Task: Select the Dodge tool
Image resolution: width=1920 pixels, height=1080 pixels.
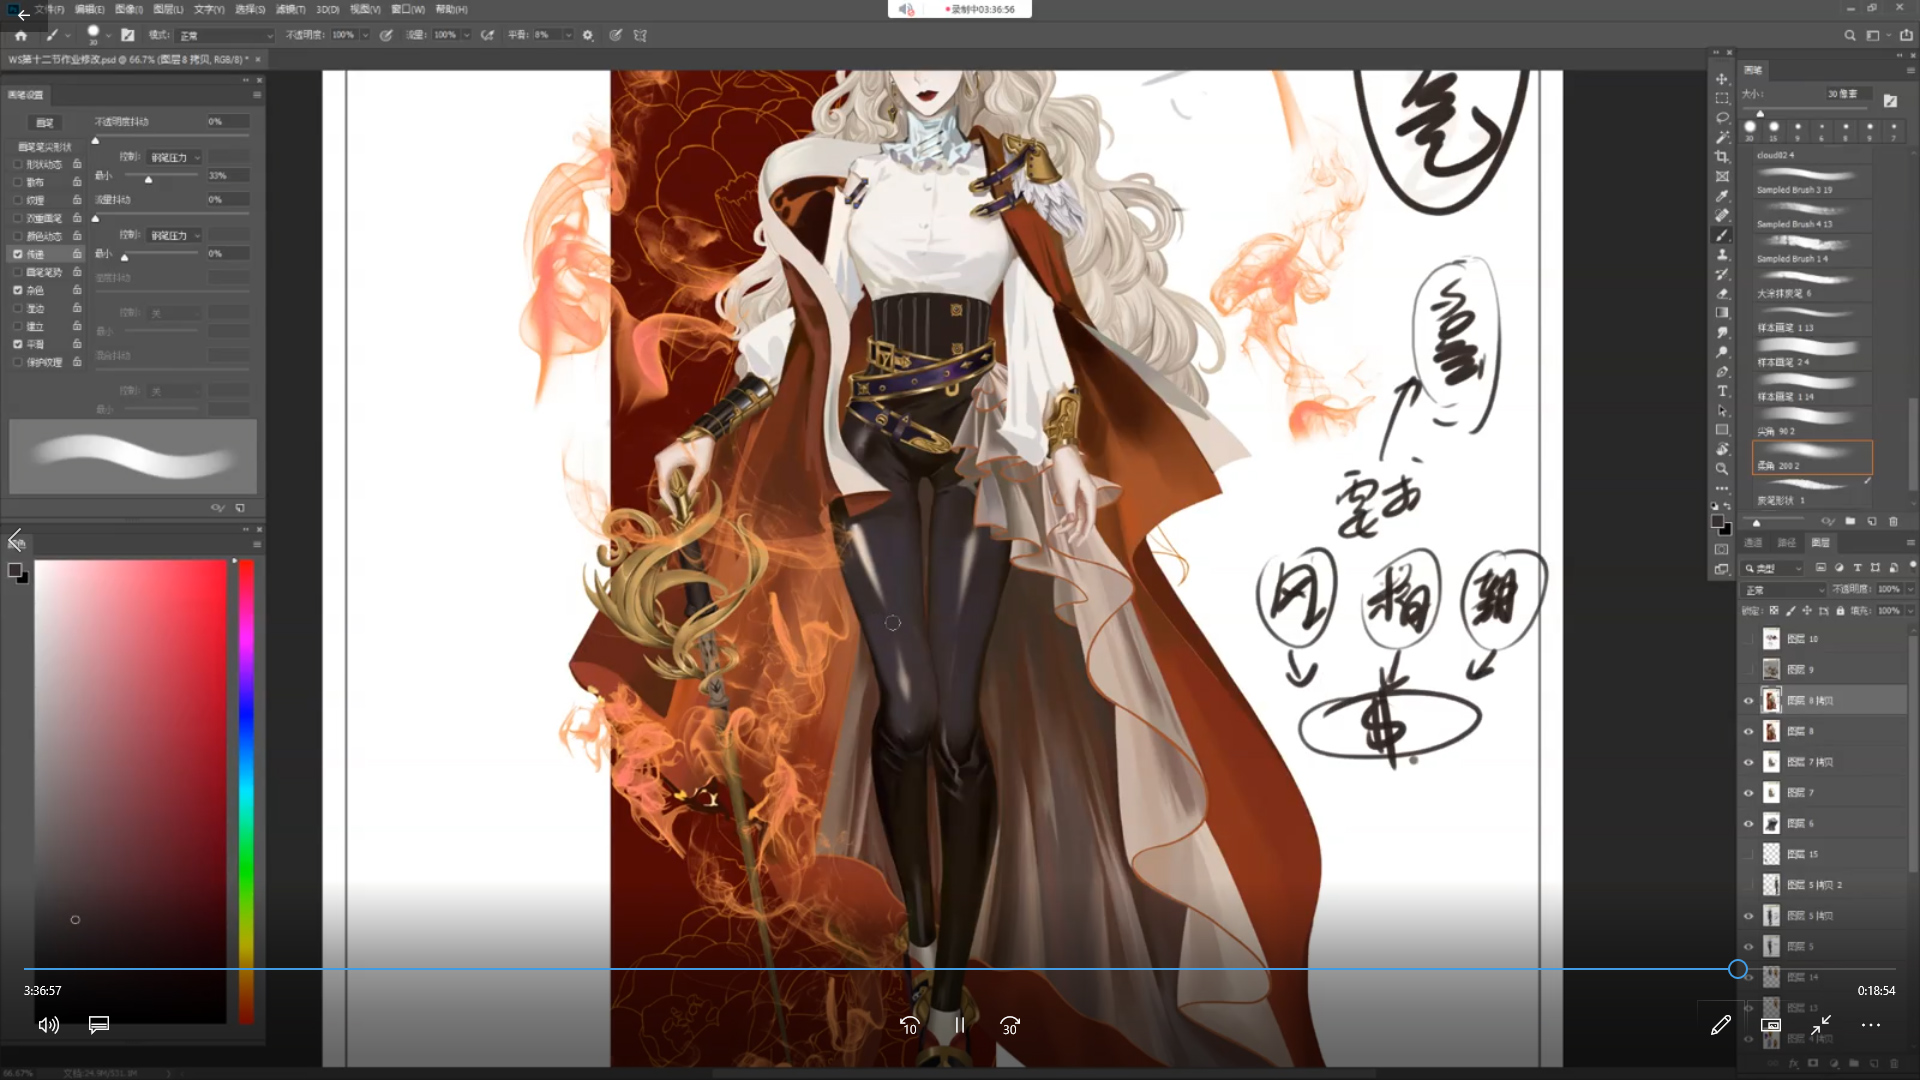Action: [1722, 352]
